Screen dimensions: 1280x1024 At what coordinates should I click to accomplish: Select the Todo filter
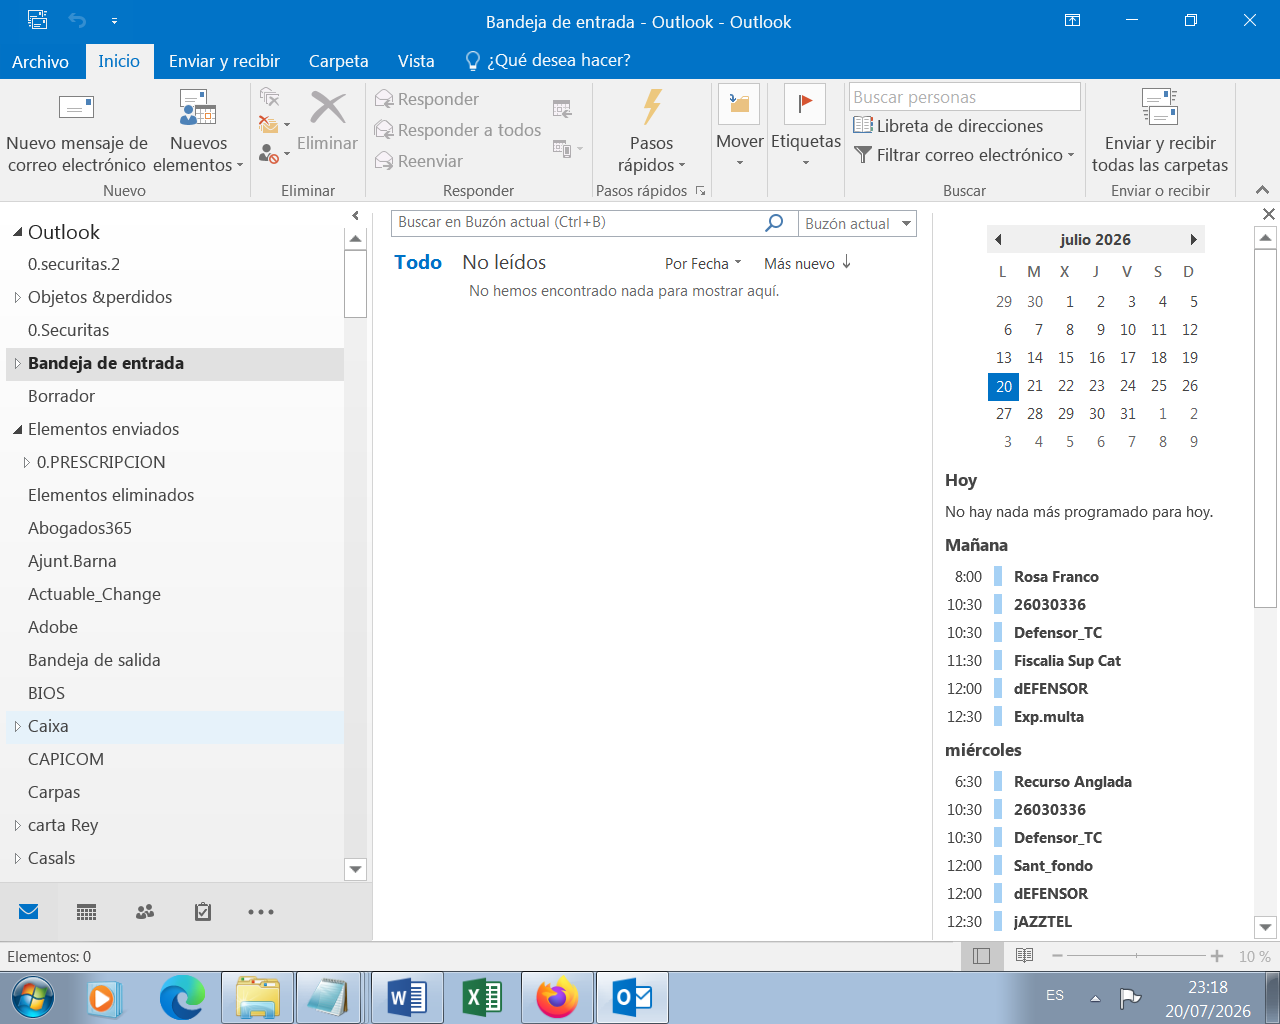click(418, 262)
